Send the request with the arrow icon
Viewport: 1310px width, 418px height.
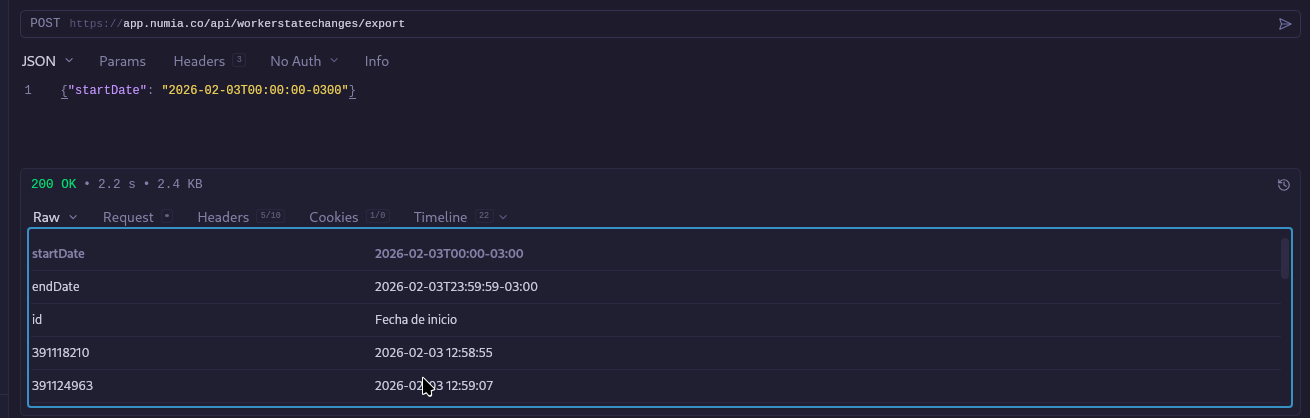(1285, 24)
